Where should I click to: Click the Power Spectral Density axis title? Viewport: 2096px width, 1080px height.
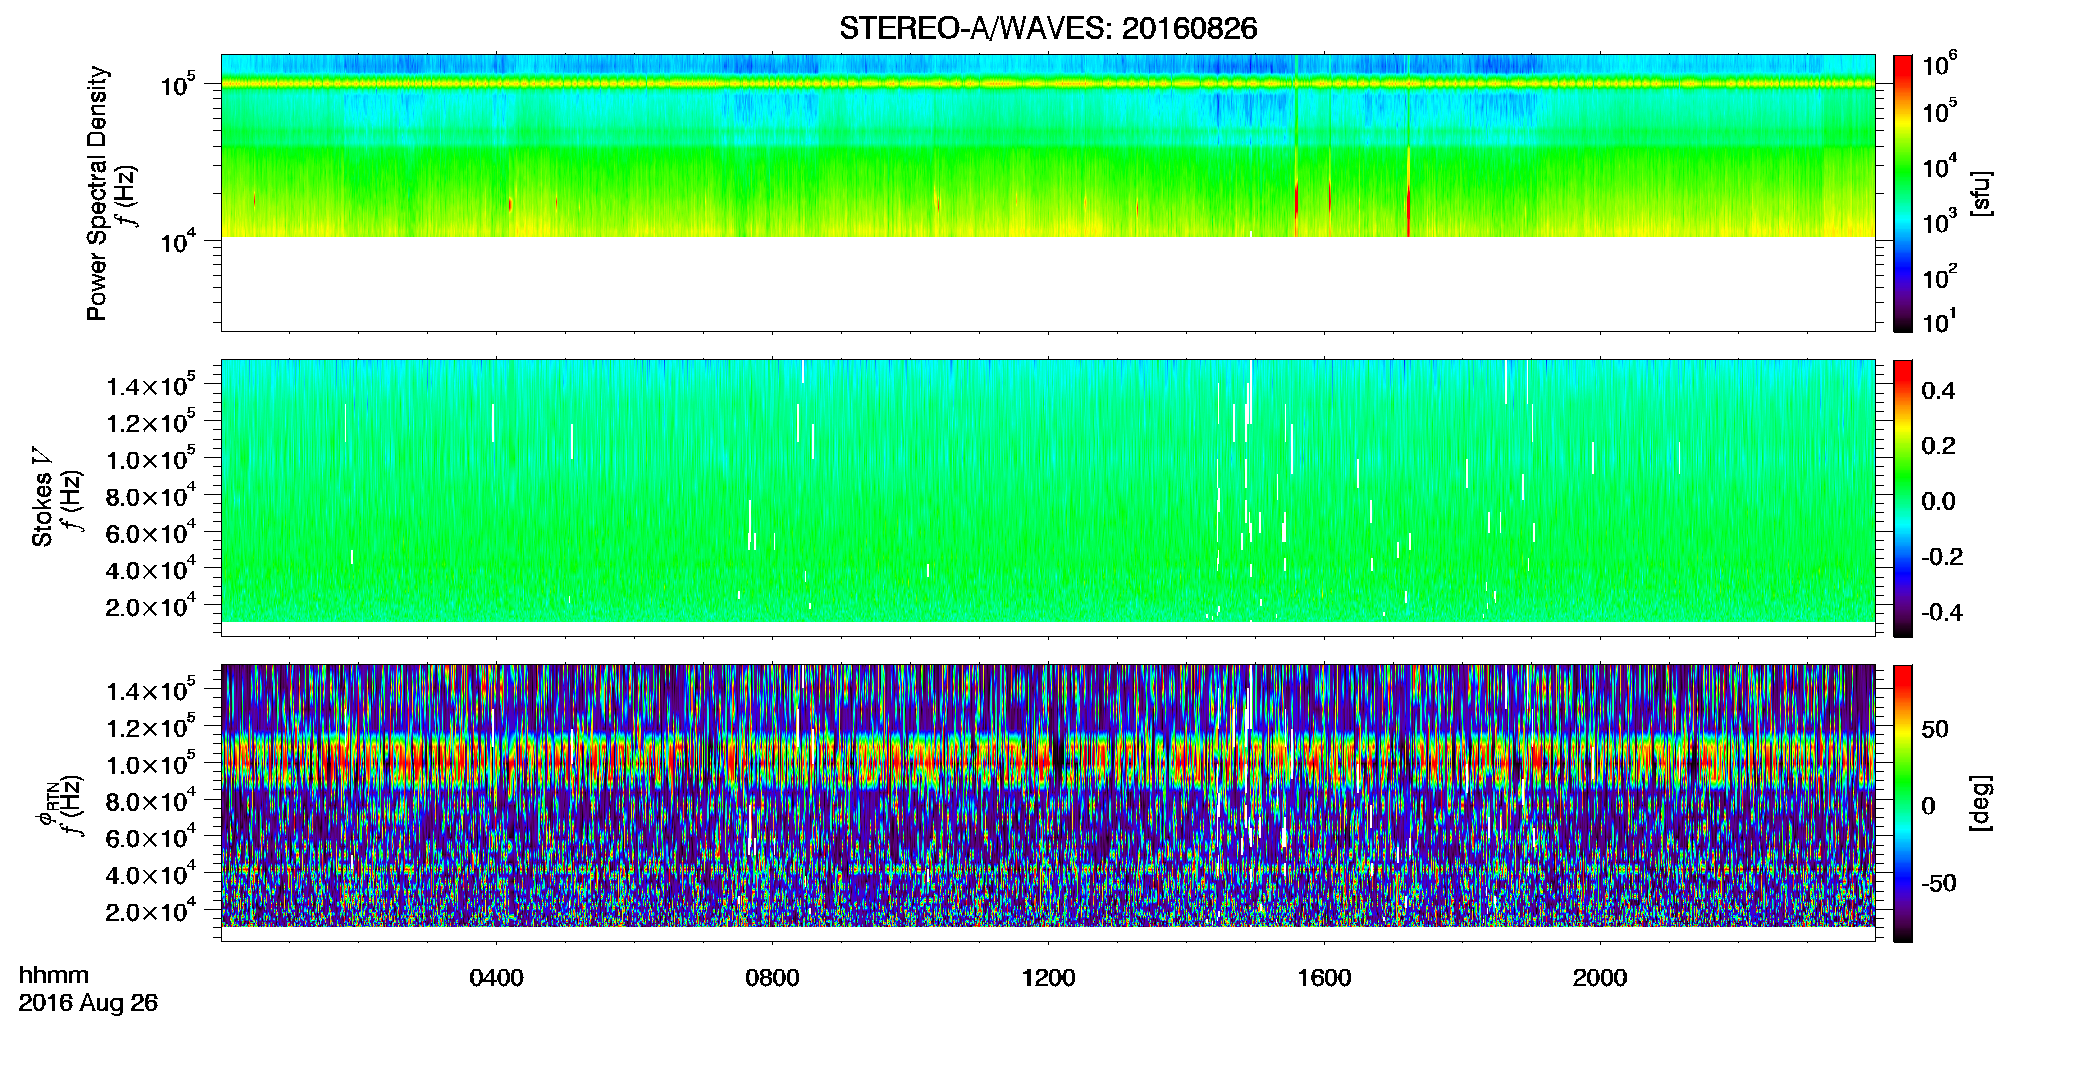click(x=97, y=193)
